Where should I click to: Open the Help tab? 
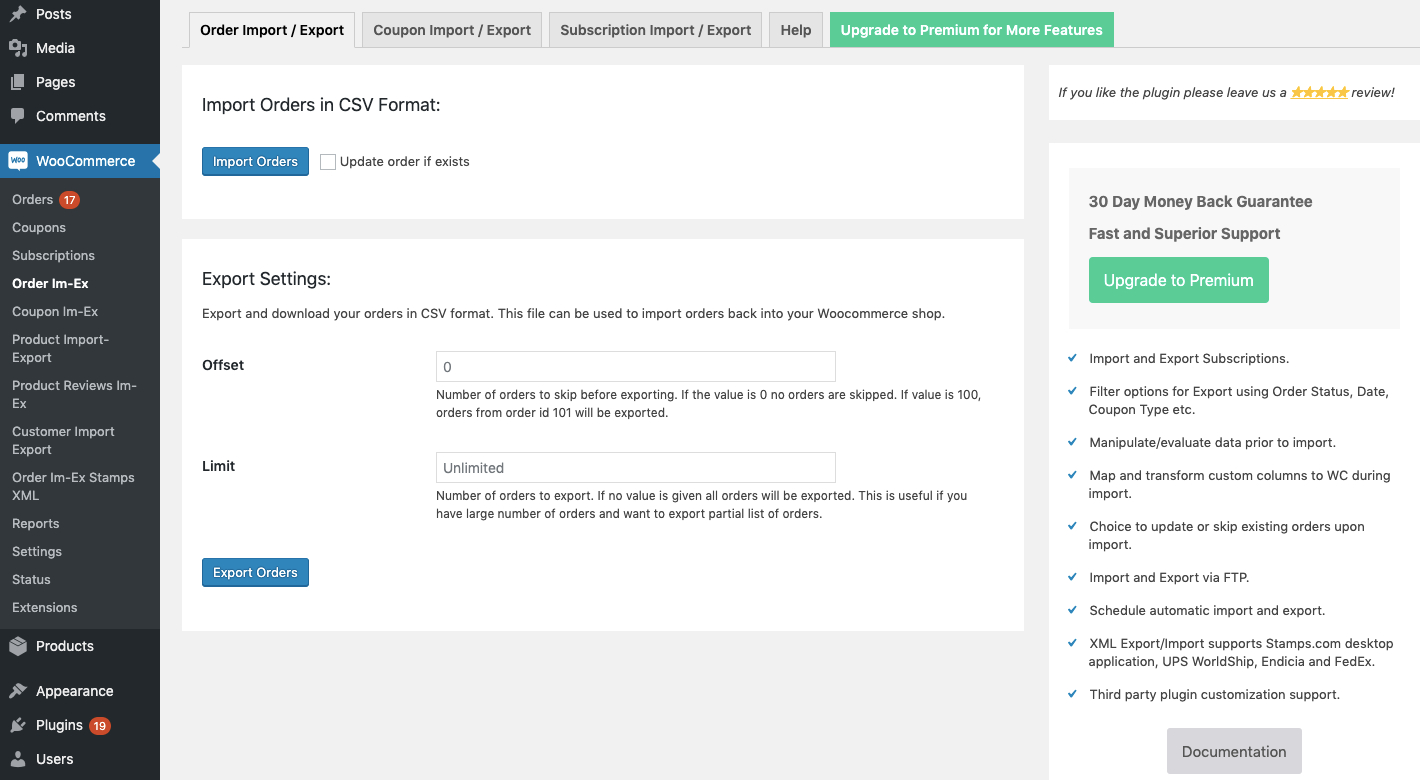click(x=796, y=30)
